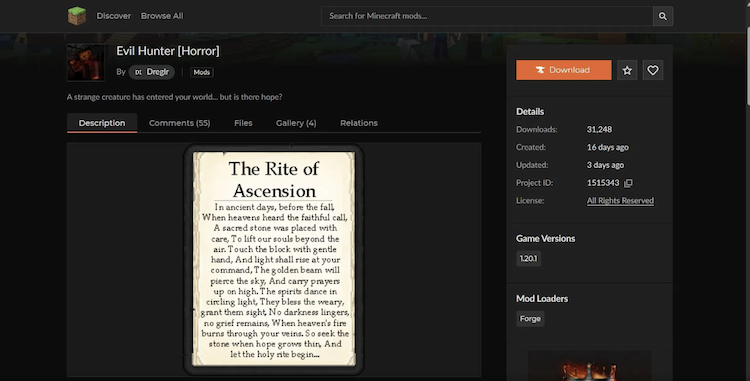Focus the Search for Minecraft mods field

(x=487, y=16)
